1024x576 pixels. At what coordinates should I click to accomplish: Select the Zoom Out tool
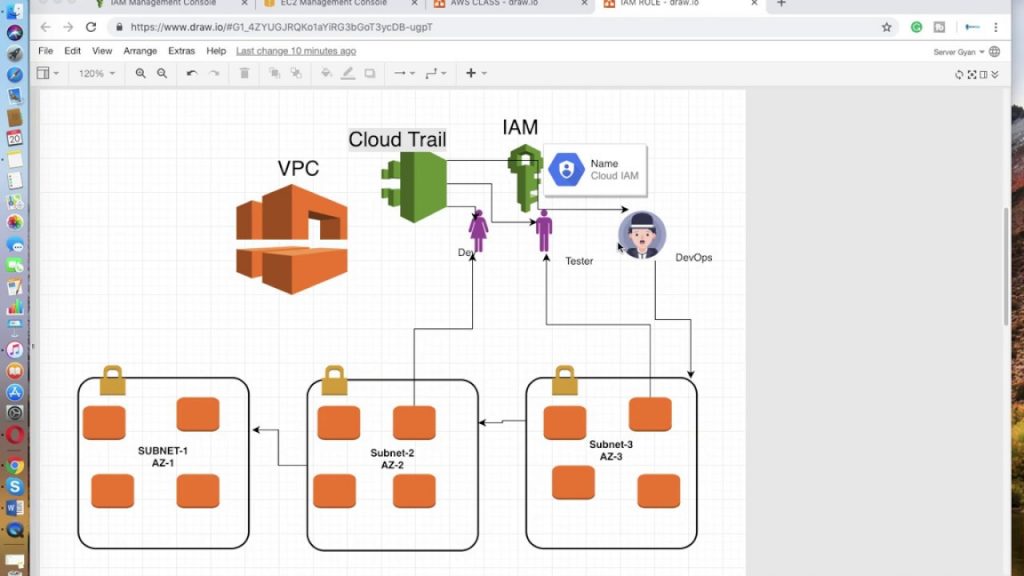point(160,73)
